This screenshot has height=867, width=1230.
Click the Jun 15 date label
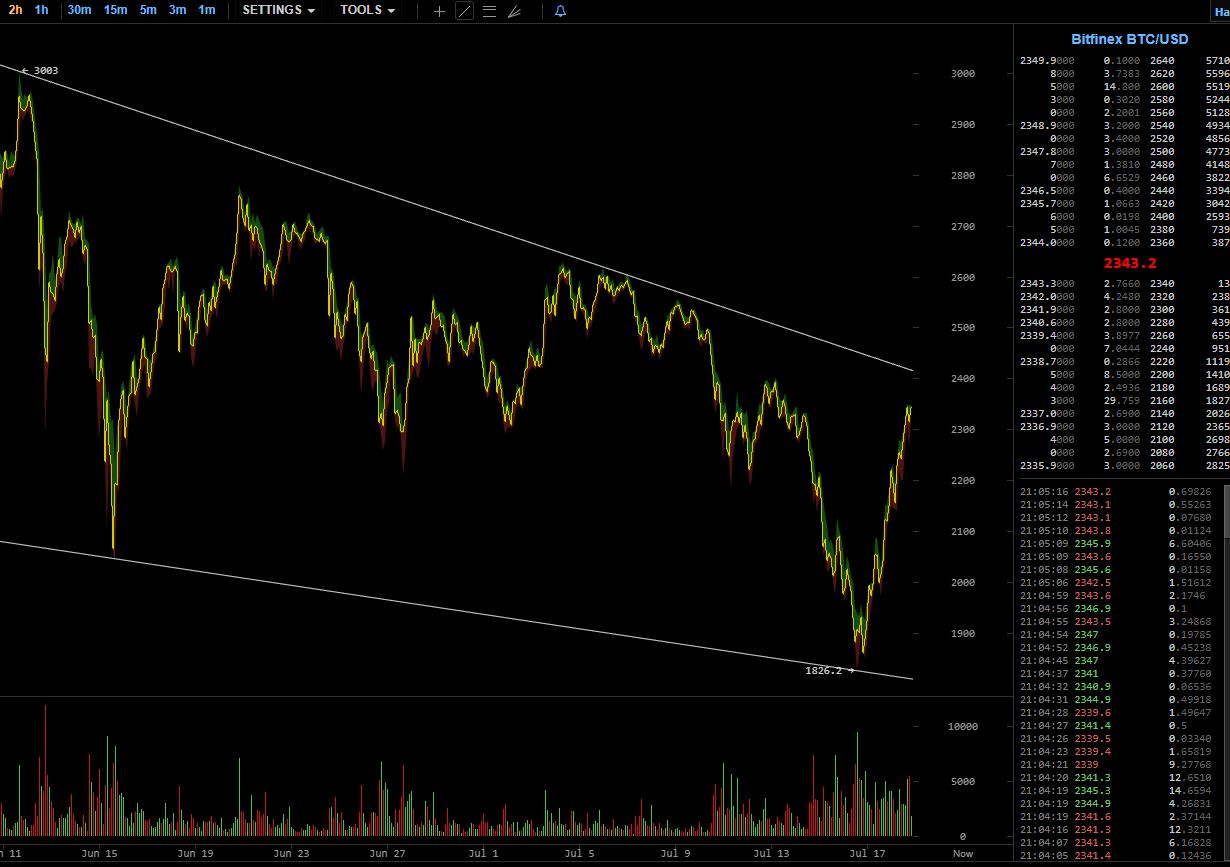coord(99,854)
